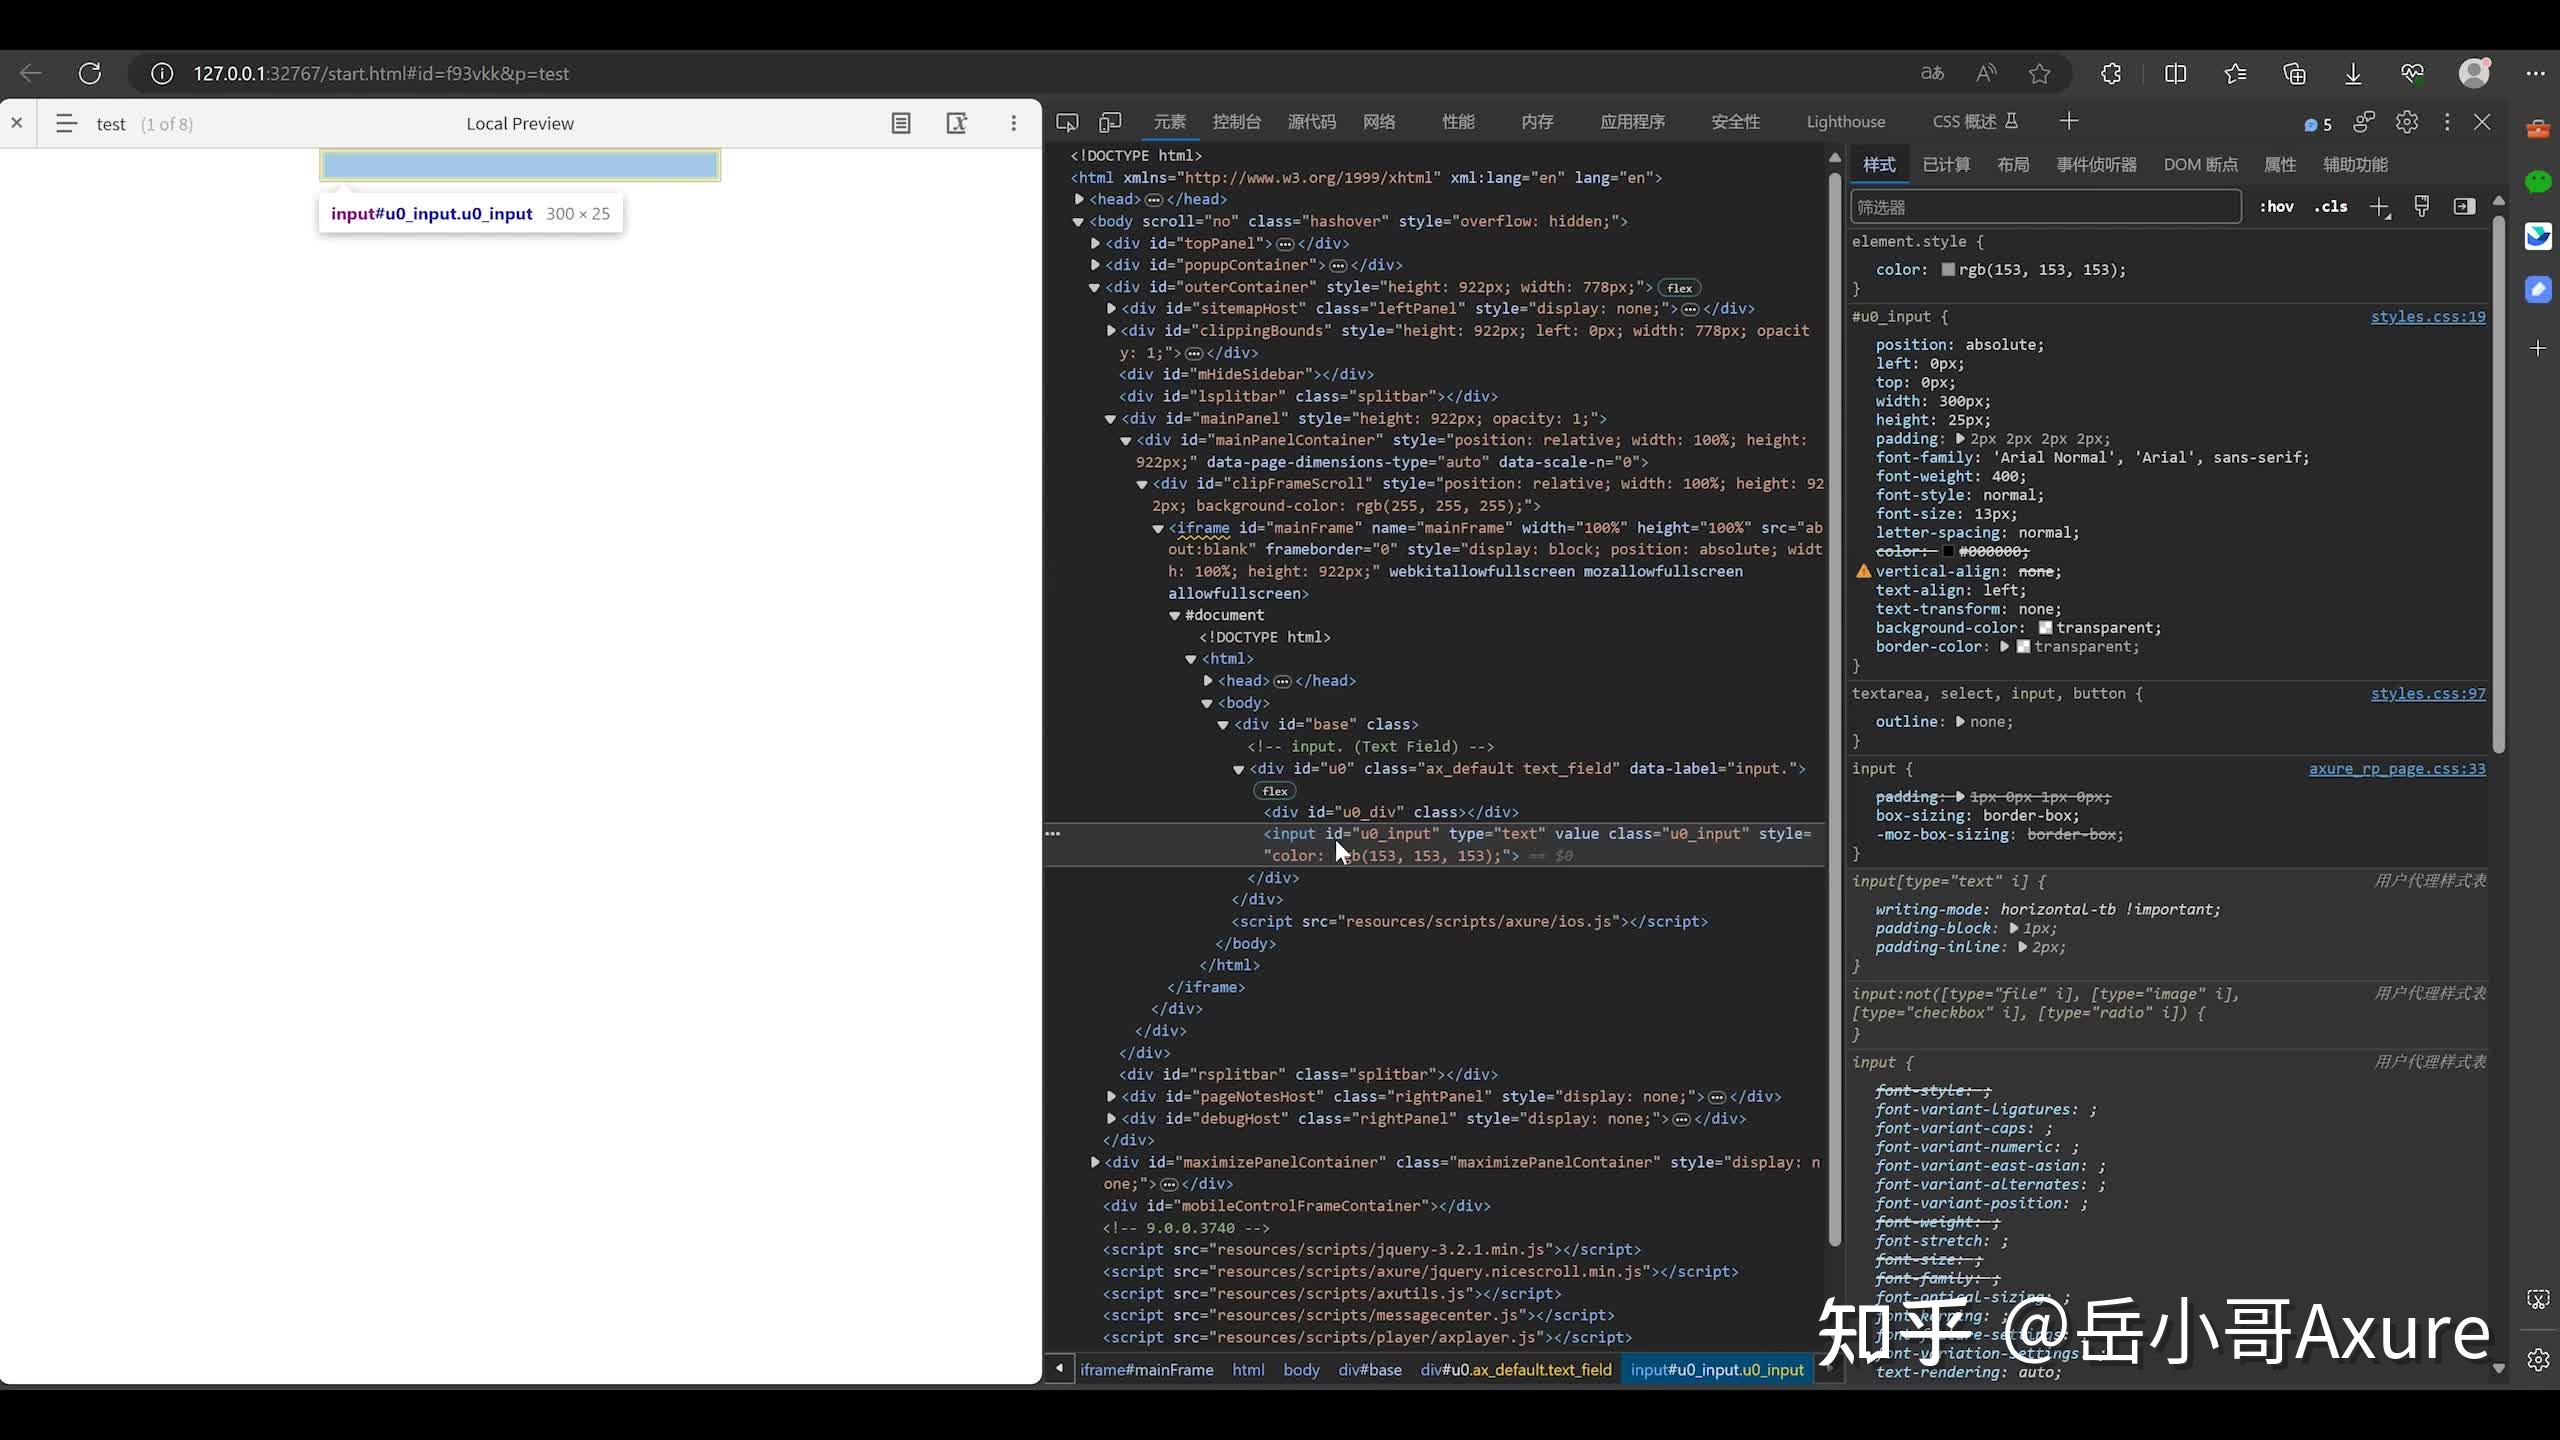Toggle the .cls class editor button
Image resolution: width=2560 pixels, height=1440 pixels.
(x=2331, y=207)
